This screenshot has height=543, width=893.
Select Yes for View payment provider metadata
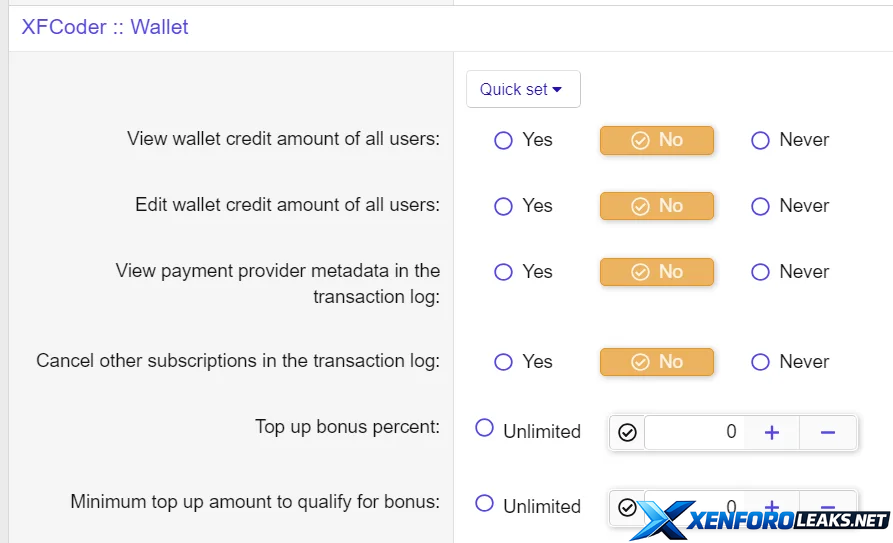pyautogui.click(x=504, y=272)
